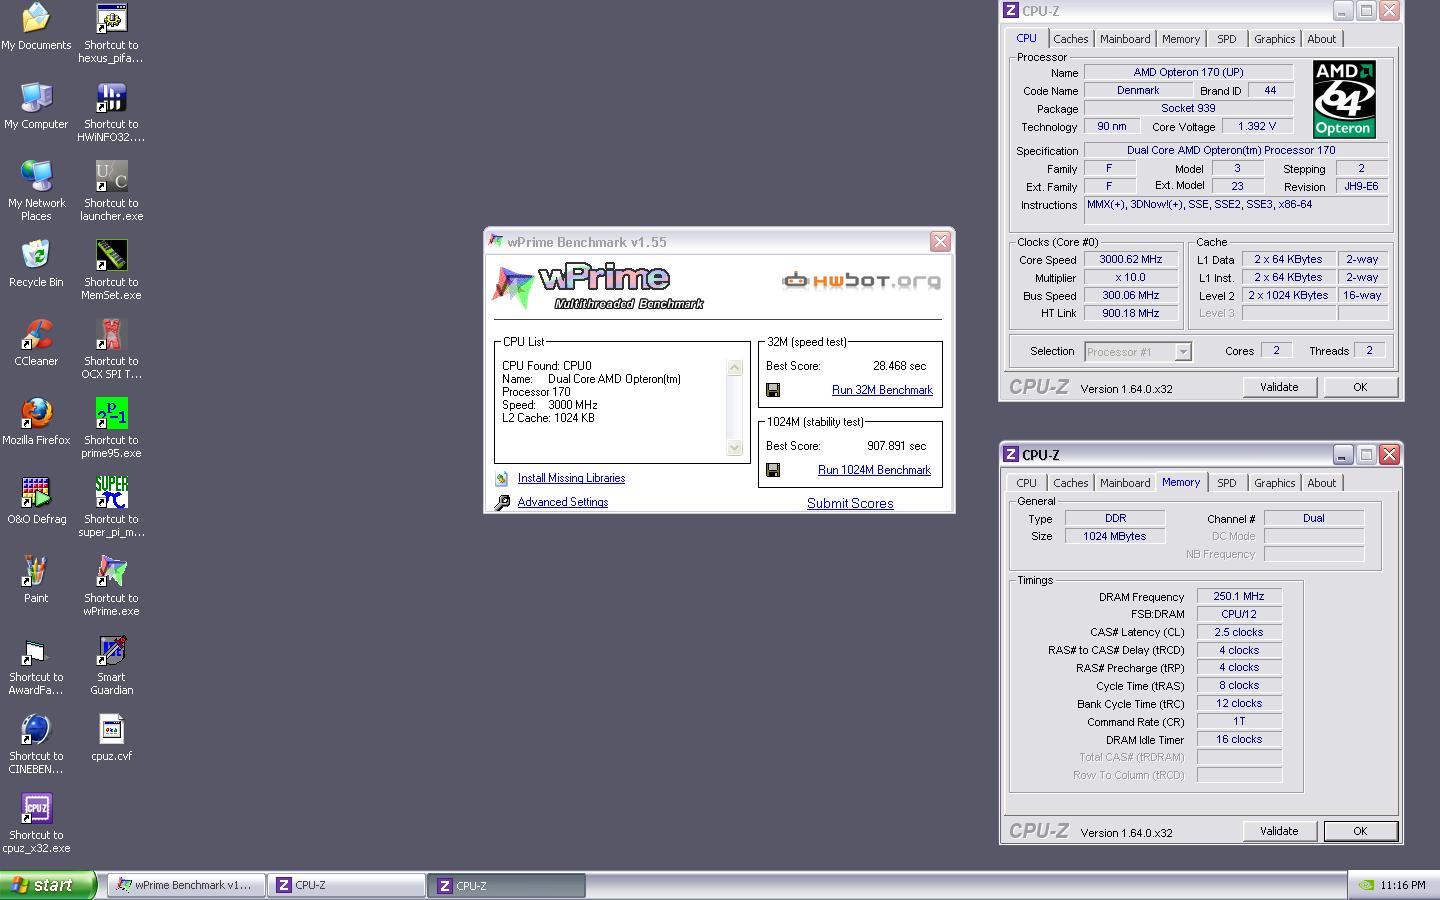Image resolution: width=1440 pixels, height=900 pixels.
Task: Open Processor #1 selection dropdown
Action: (x=1138, y=352)
